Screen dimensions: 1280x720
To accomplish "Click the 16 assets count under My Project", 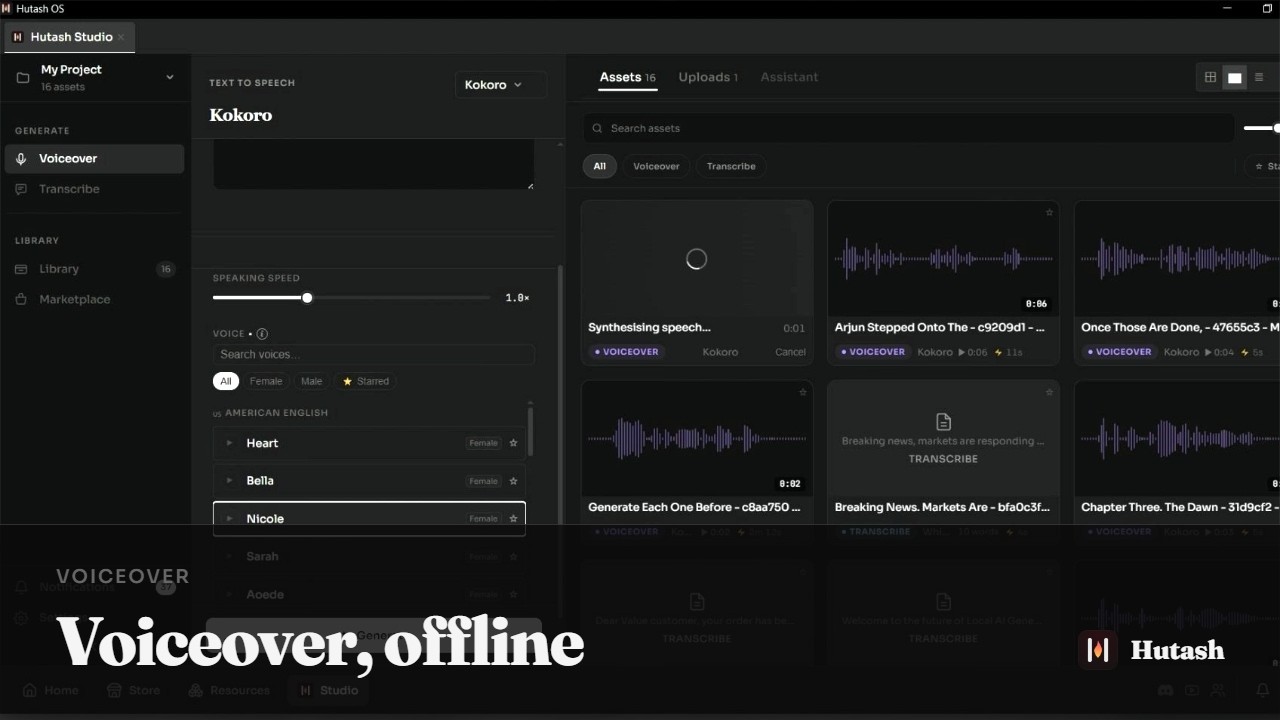I will [63, 87].
